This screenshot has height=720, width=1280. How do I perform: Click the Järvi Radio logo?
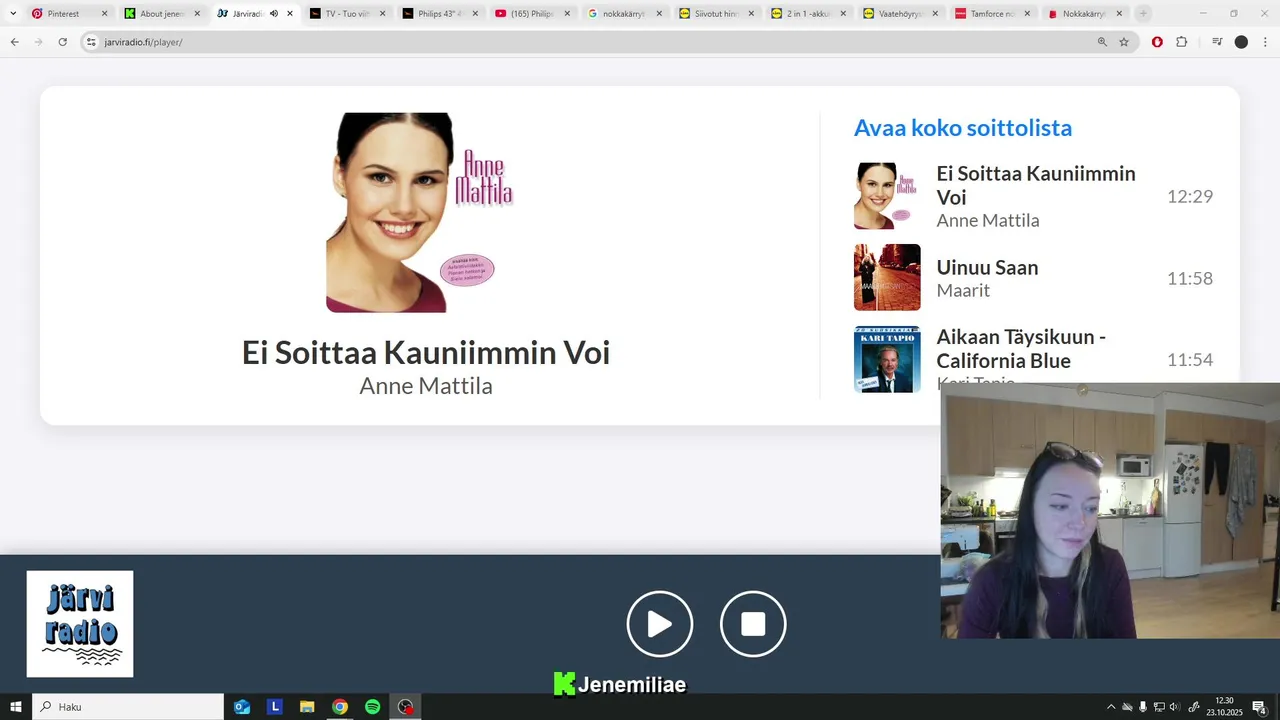click(80, 624)
